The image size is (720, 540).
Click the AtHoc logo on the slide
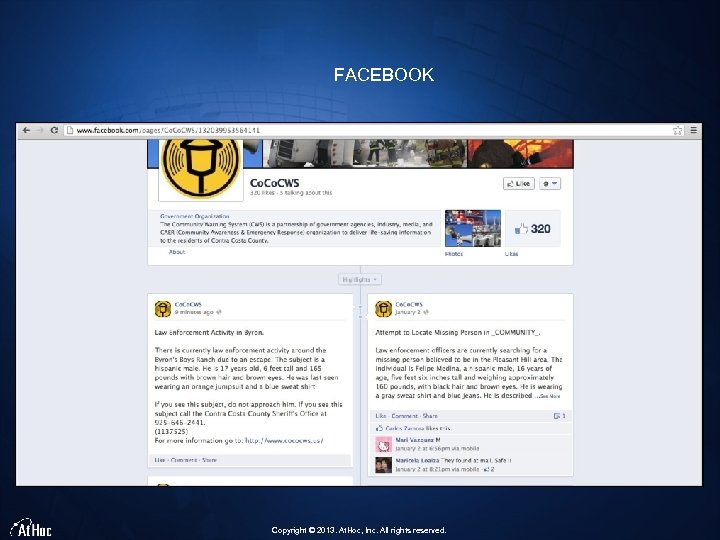(x=31, y=528)
